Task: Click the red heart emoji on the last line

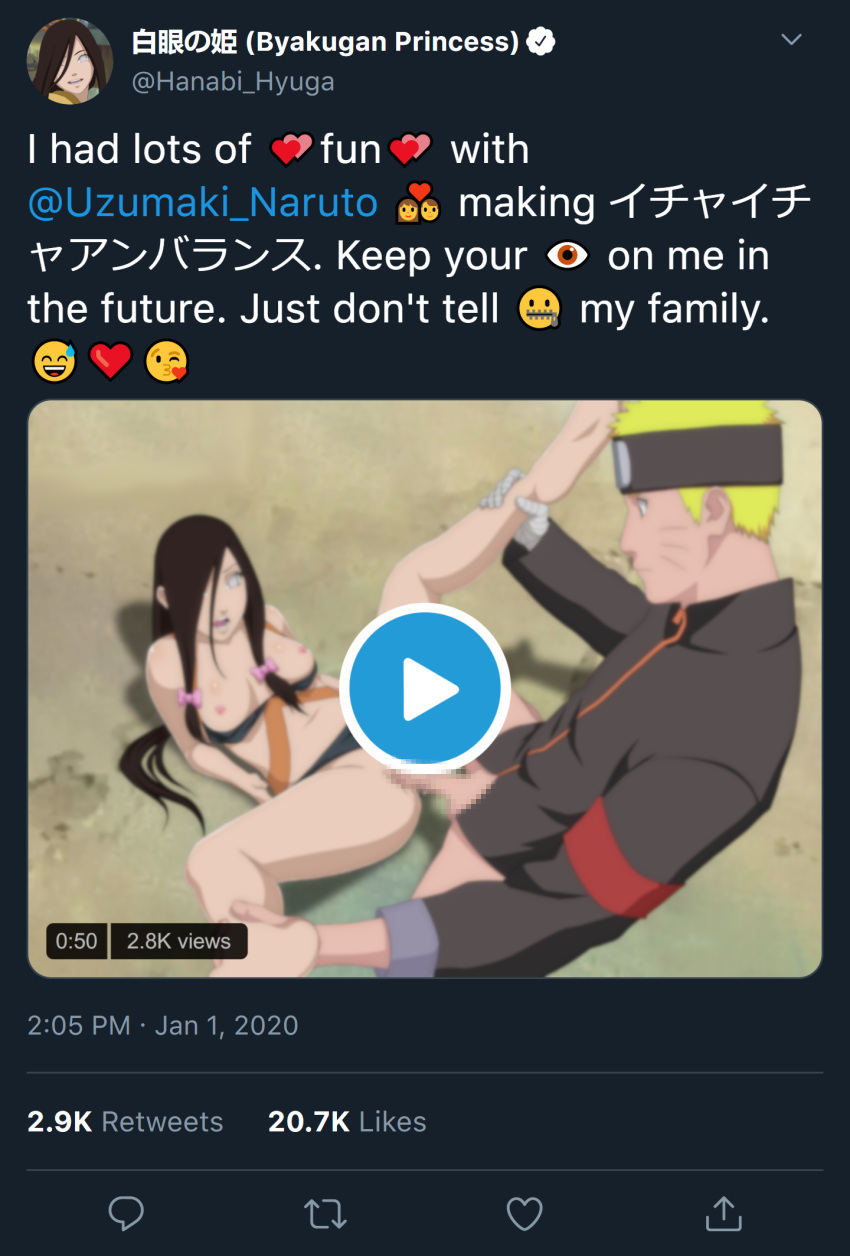Action: coord(110,362)
